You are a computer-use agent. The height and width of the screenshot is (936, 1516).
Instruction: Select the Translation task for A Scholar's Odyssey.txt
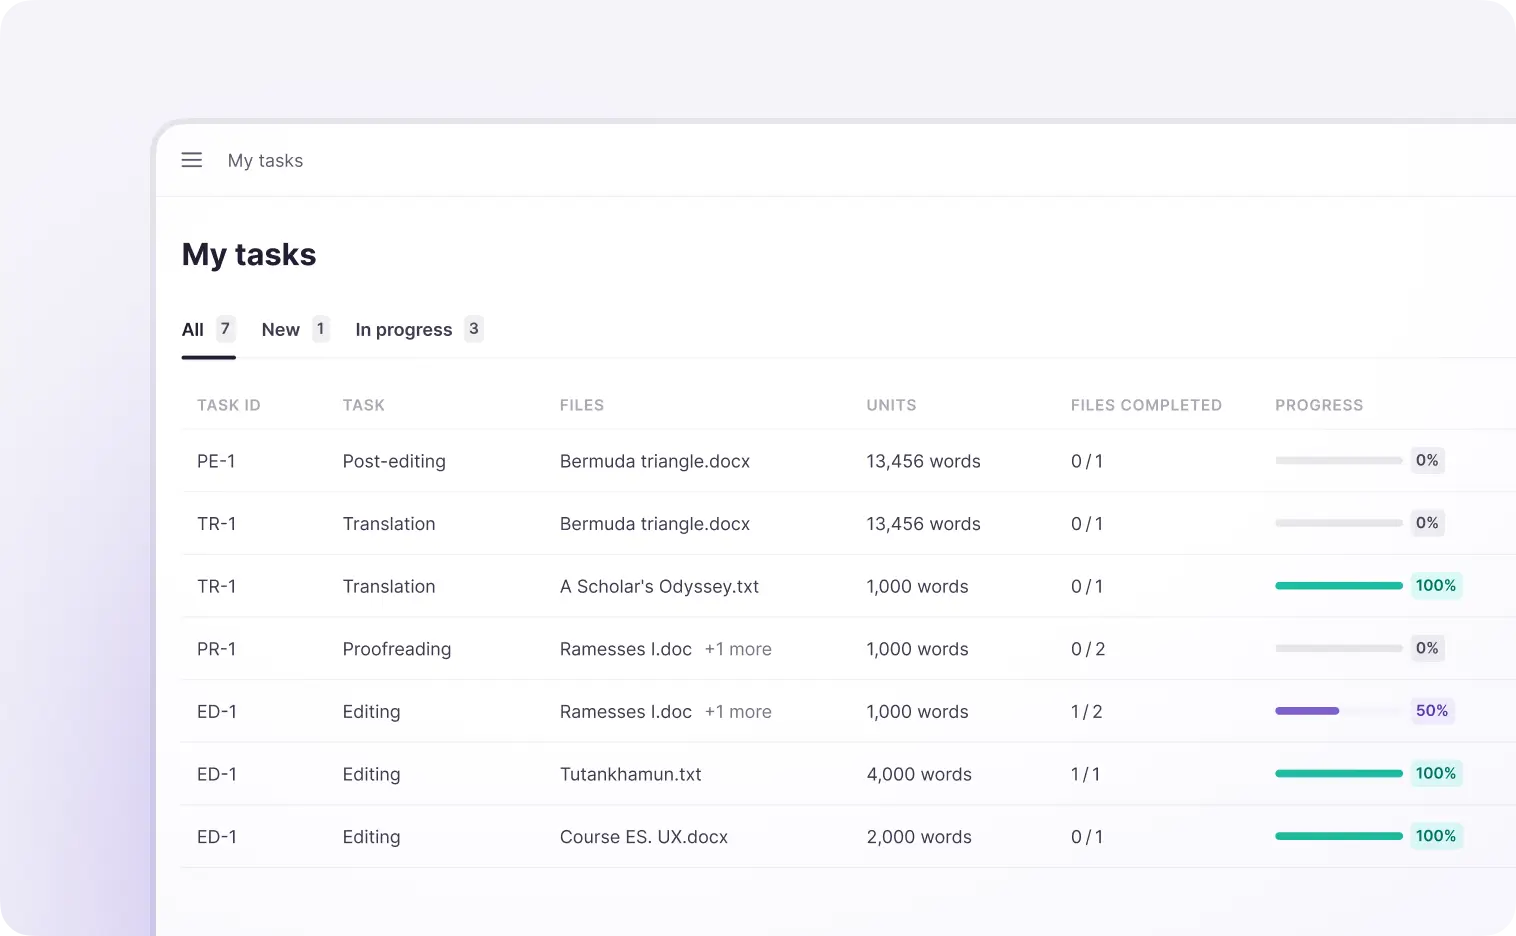click(389, 587)
